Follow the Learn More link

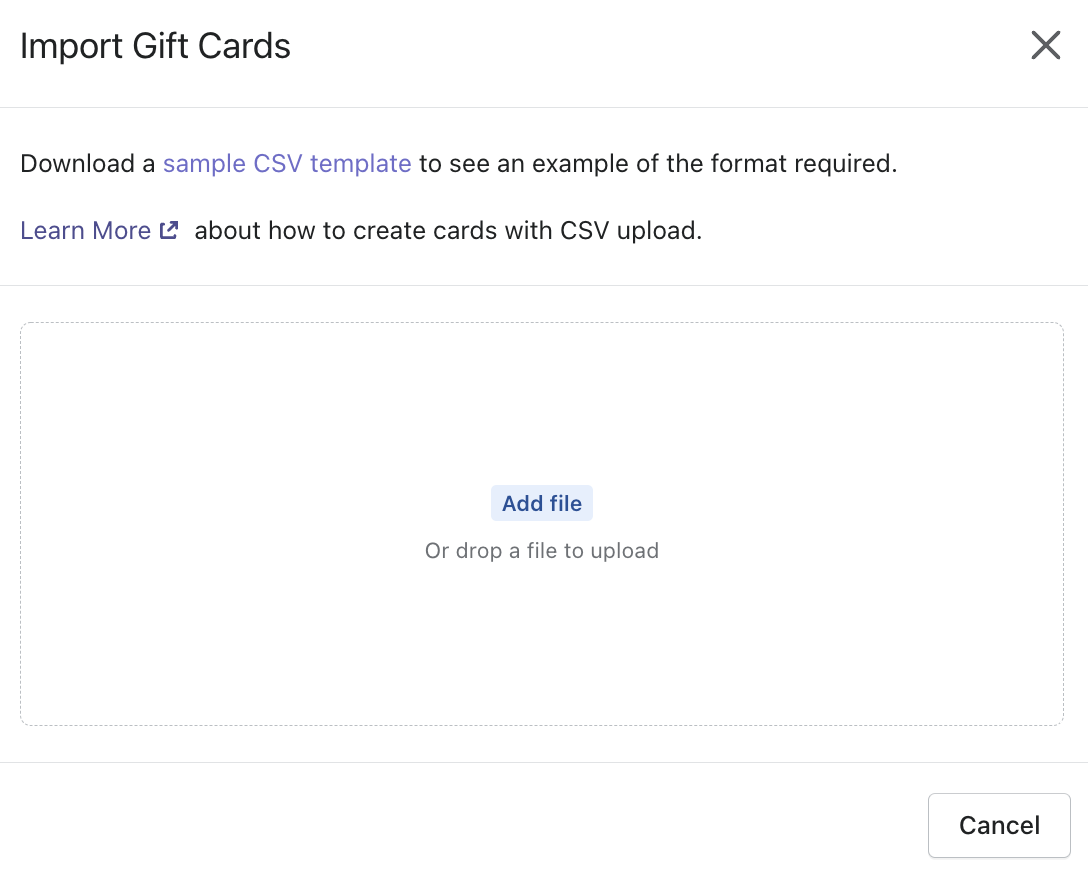(86, 231)
